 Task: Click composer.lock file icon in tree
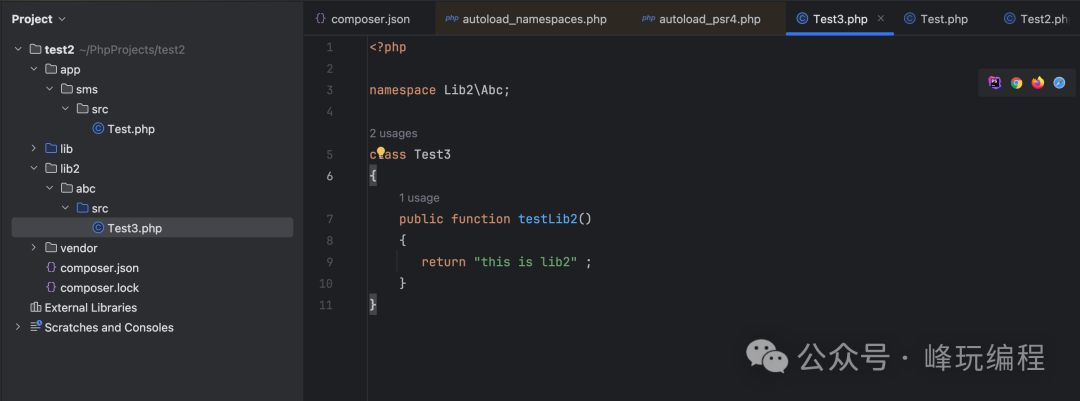coord(51,287)
